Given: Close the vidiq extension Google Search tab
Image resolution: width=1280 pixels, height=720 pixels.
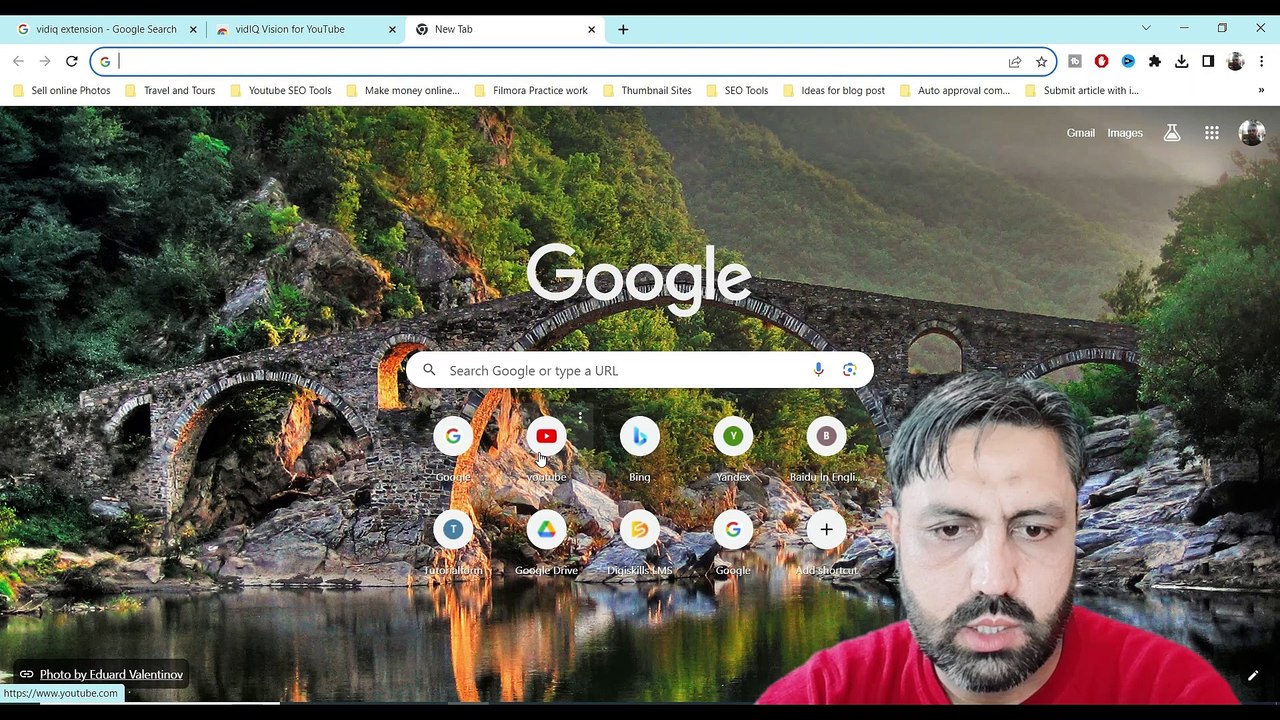Looking at the screenshot, I should tap(193, 29).
